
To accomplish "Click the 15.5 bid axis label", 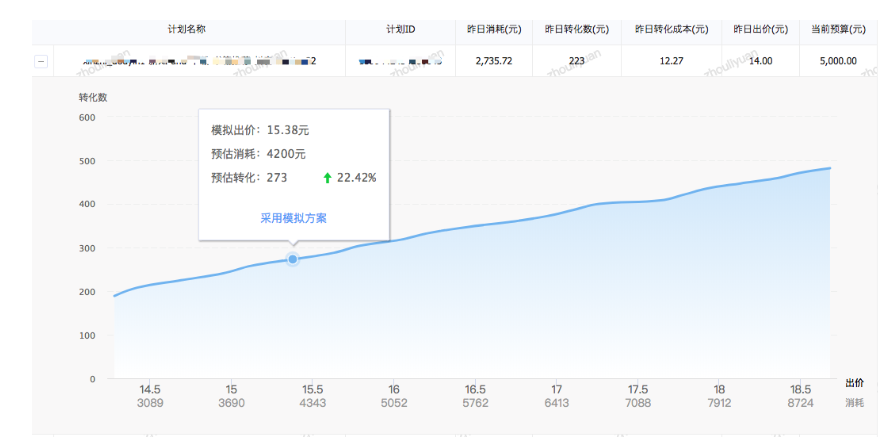I will click(313, 389).
